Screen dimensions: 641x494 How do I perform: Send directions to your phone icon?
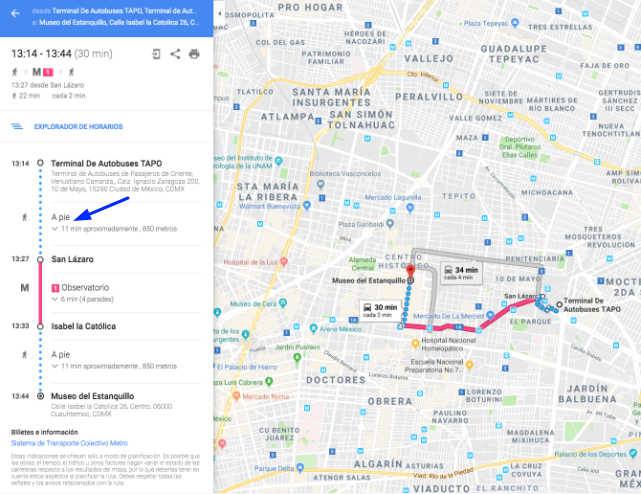click(156, 54)
